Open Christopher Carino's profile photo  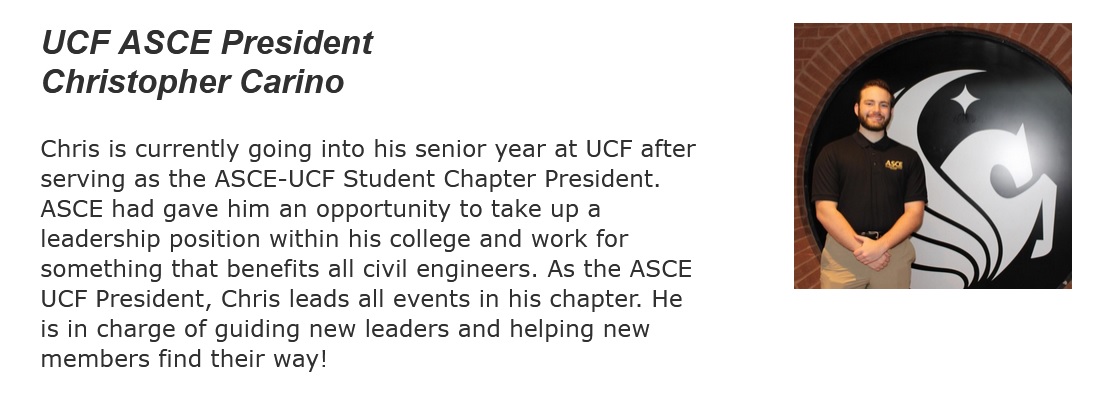tap(932, 155)
